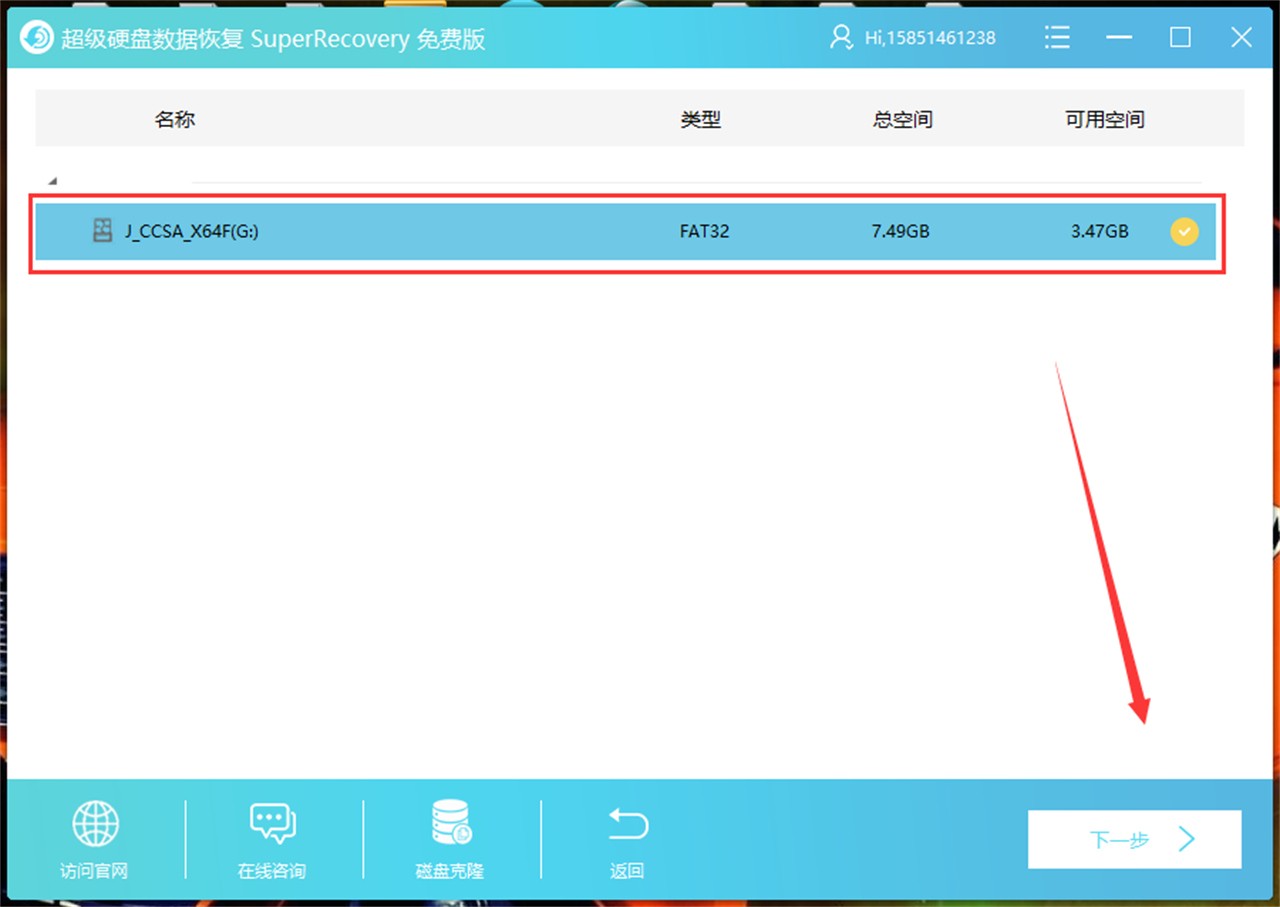Toggle the yellow checkmark on G: drive
The image size is (1280, 907).
point(1184,232)
